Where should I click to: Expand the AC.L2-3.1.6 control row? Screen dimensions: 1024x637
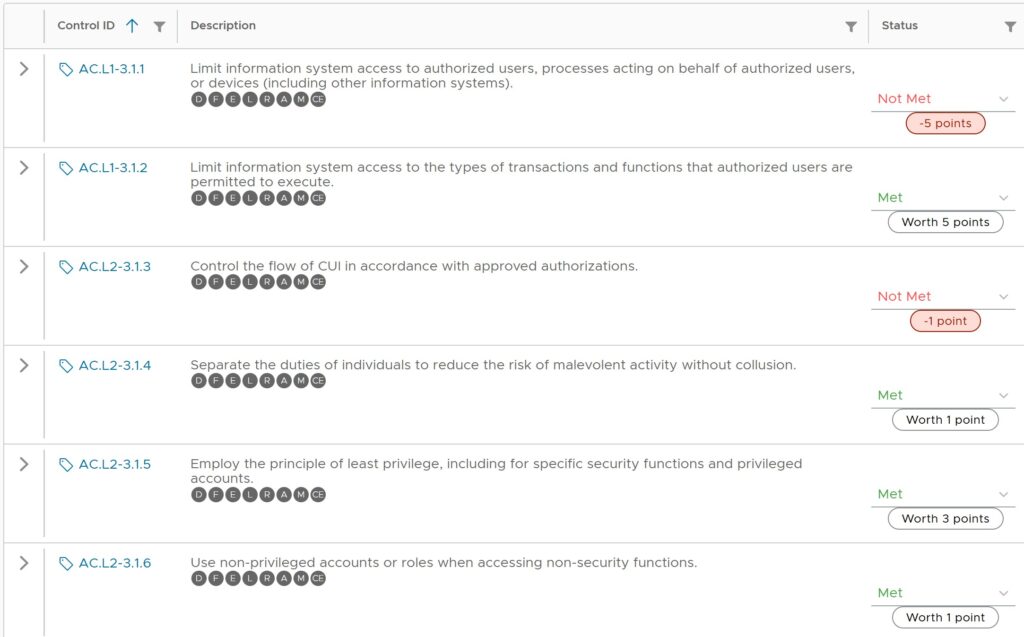pos(24,563)
